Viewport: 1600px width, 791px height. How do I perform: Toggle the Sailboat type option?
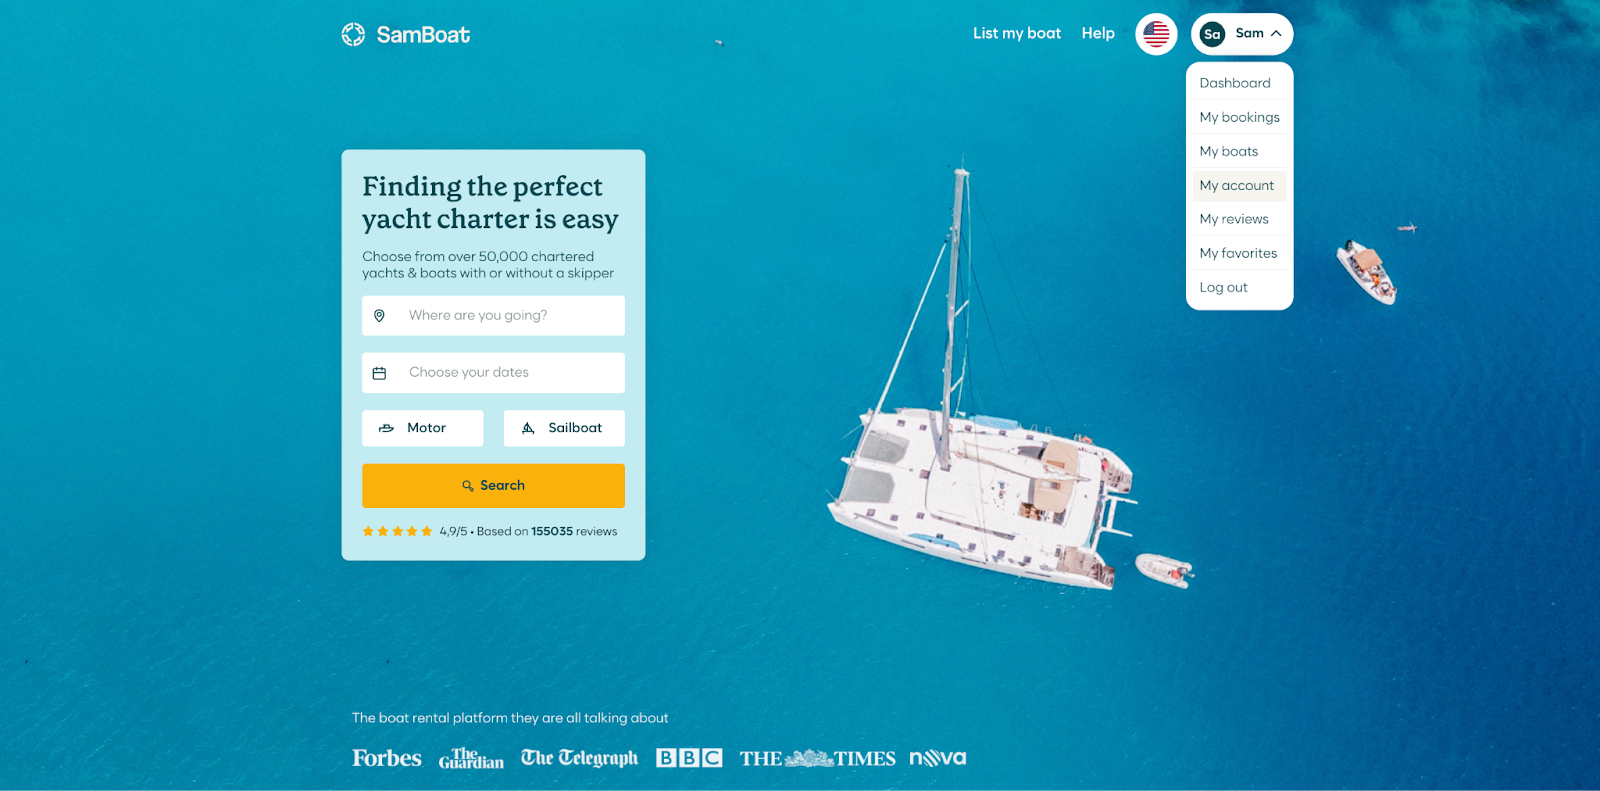(x=564, y=428)
